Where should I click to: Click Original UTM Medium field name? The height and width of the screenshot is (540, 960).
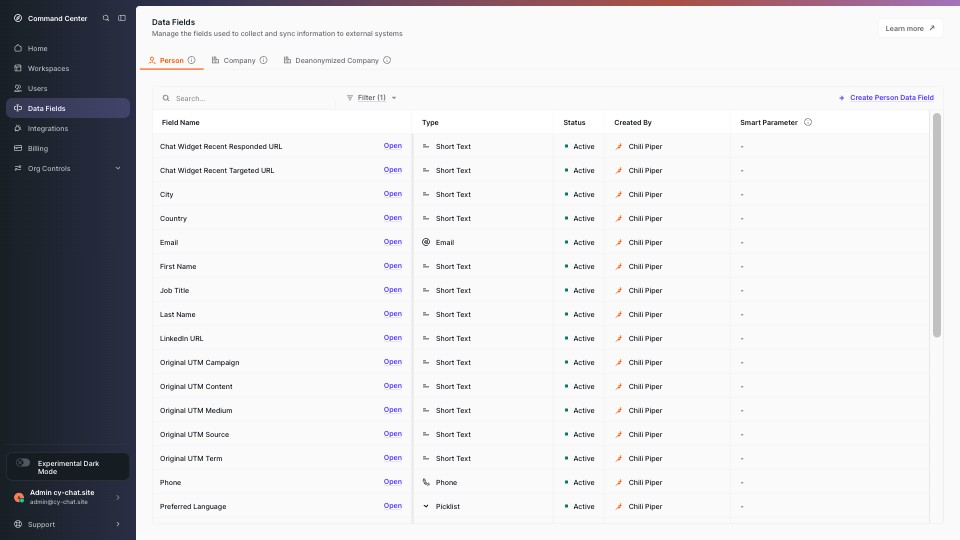tap(196, 411)
